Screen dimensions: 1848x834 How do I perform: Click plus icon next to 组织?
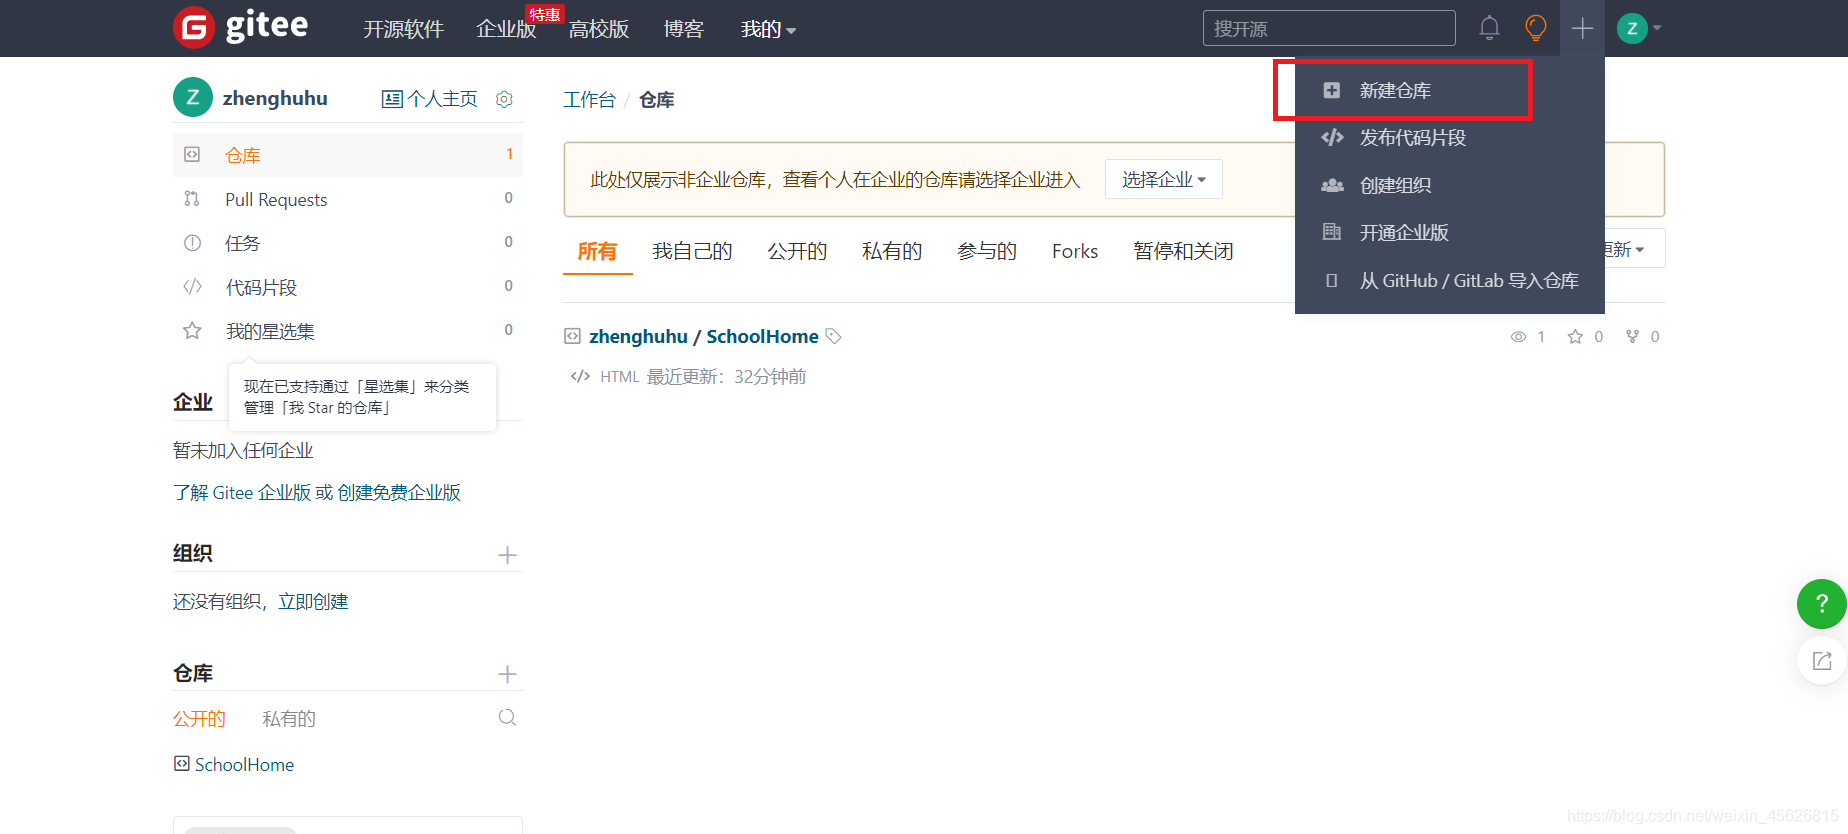coord(507,555)
